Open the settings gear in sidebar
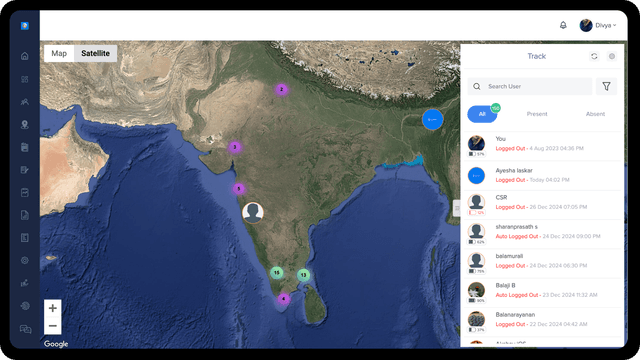 [x=24, y=260]
